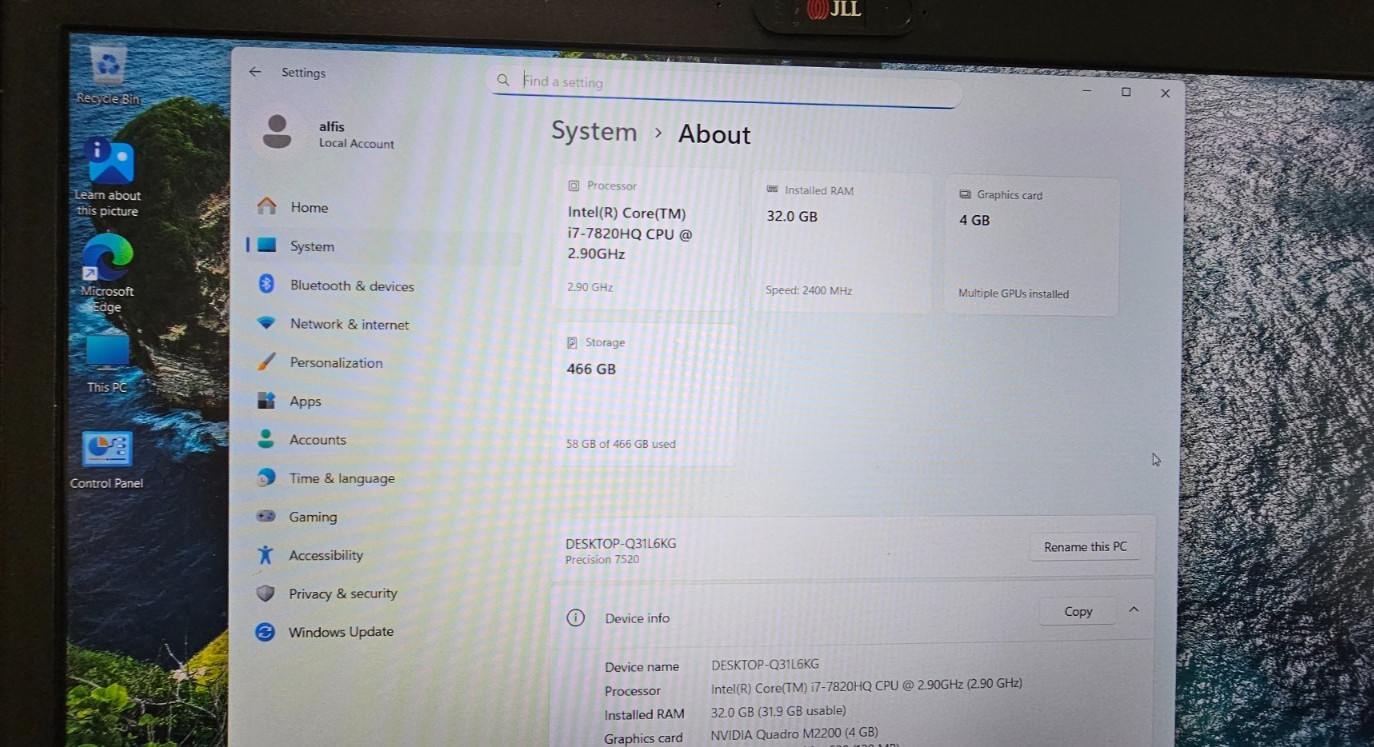Click the System monitor icon
Image resolution: width=1374 pixels, height=747 pixels.
pos(266,245)
